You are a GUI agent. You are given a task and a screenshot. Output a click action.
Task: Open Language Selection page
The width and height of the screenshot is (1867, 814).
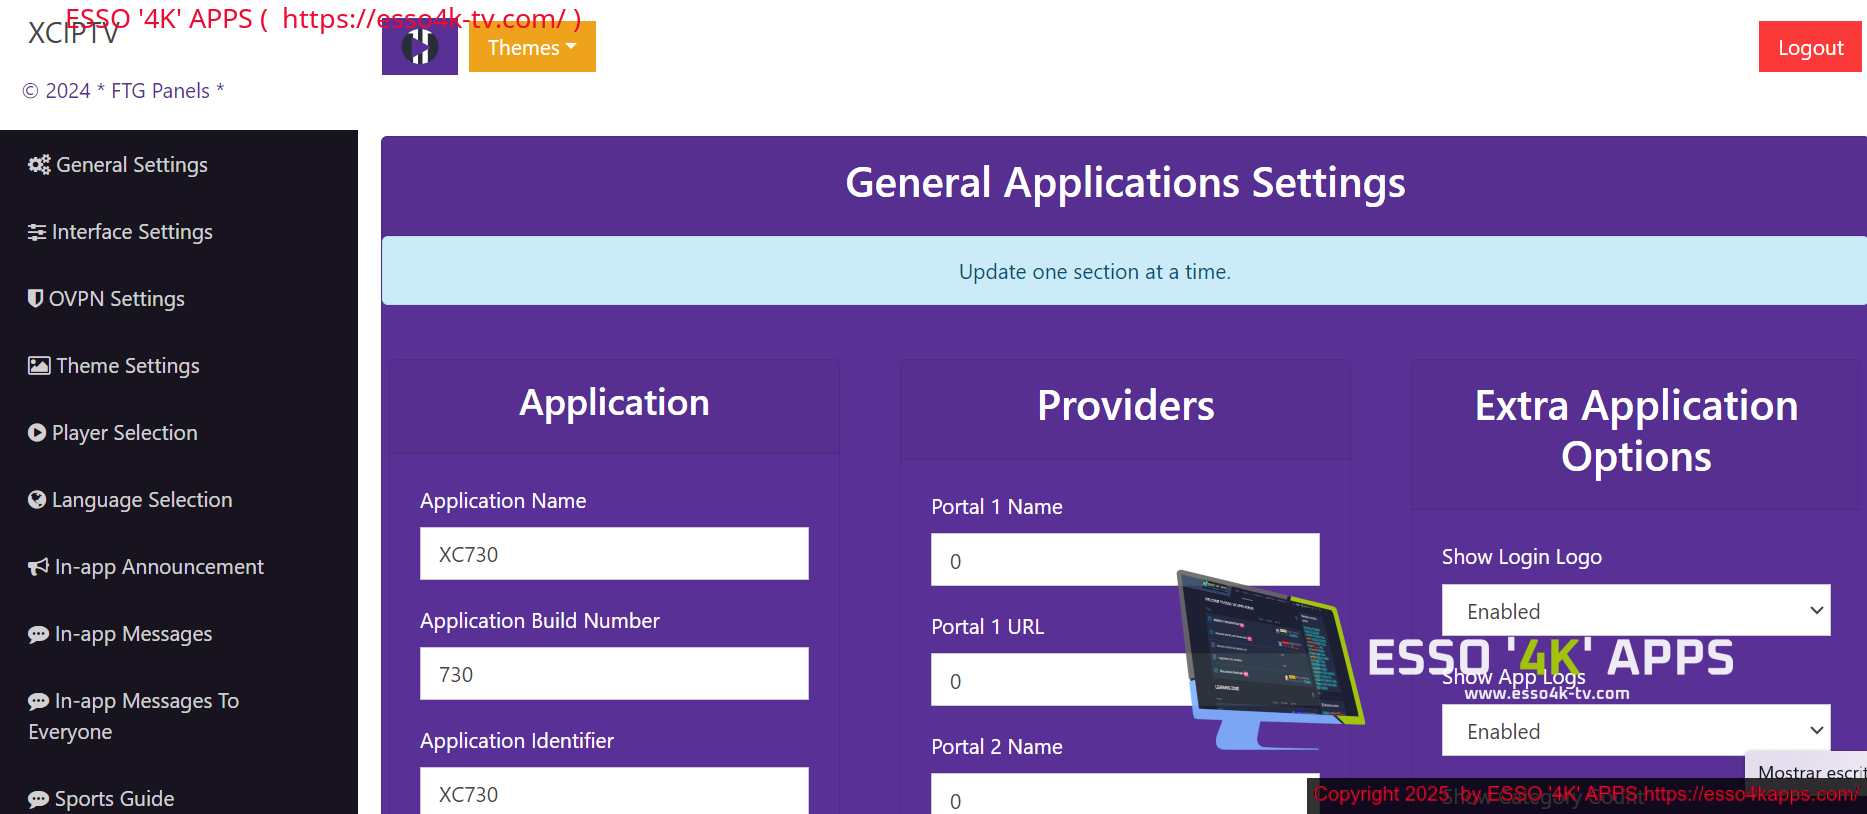[x=130, y=499]
